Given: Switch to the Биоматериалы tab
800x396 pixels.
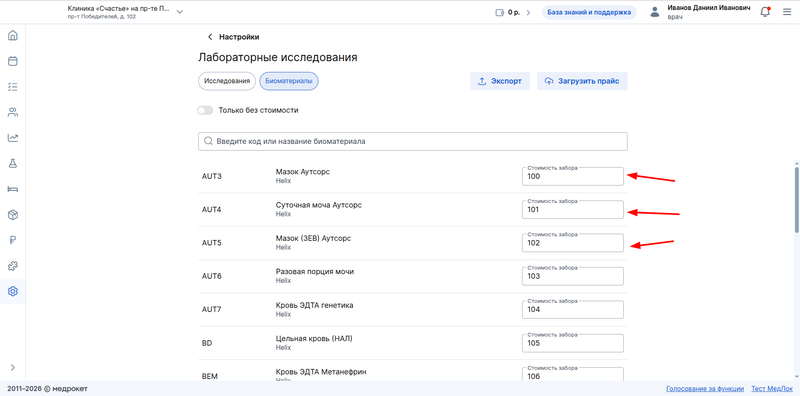Looking at the screenshot, I should 289,81.
